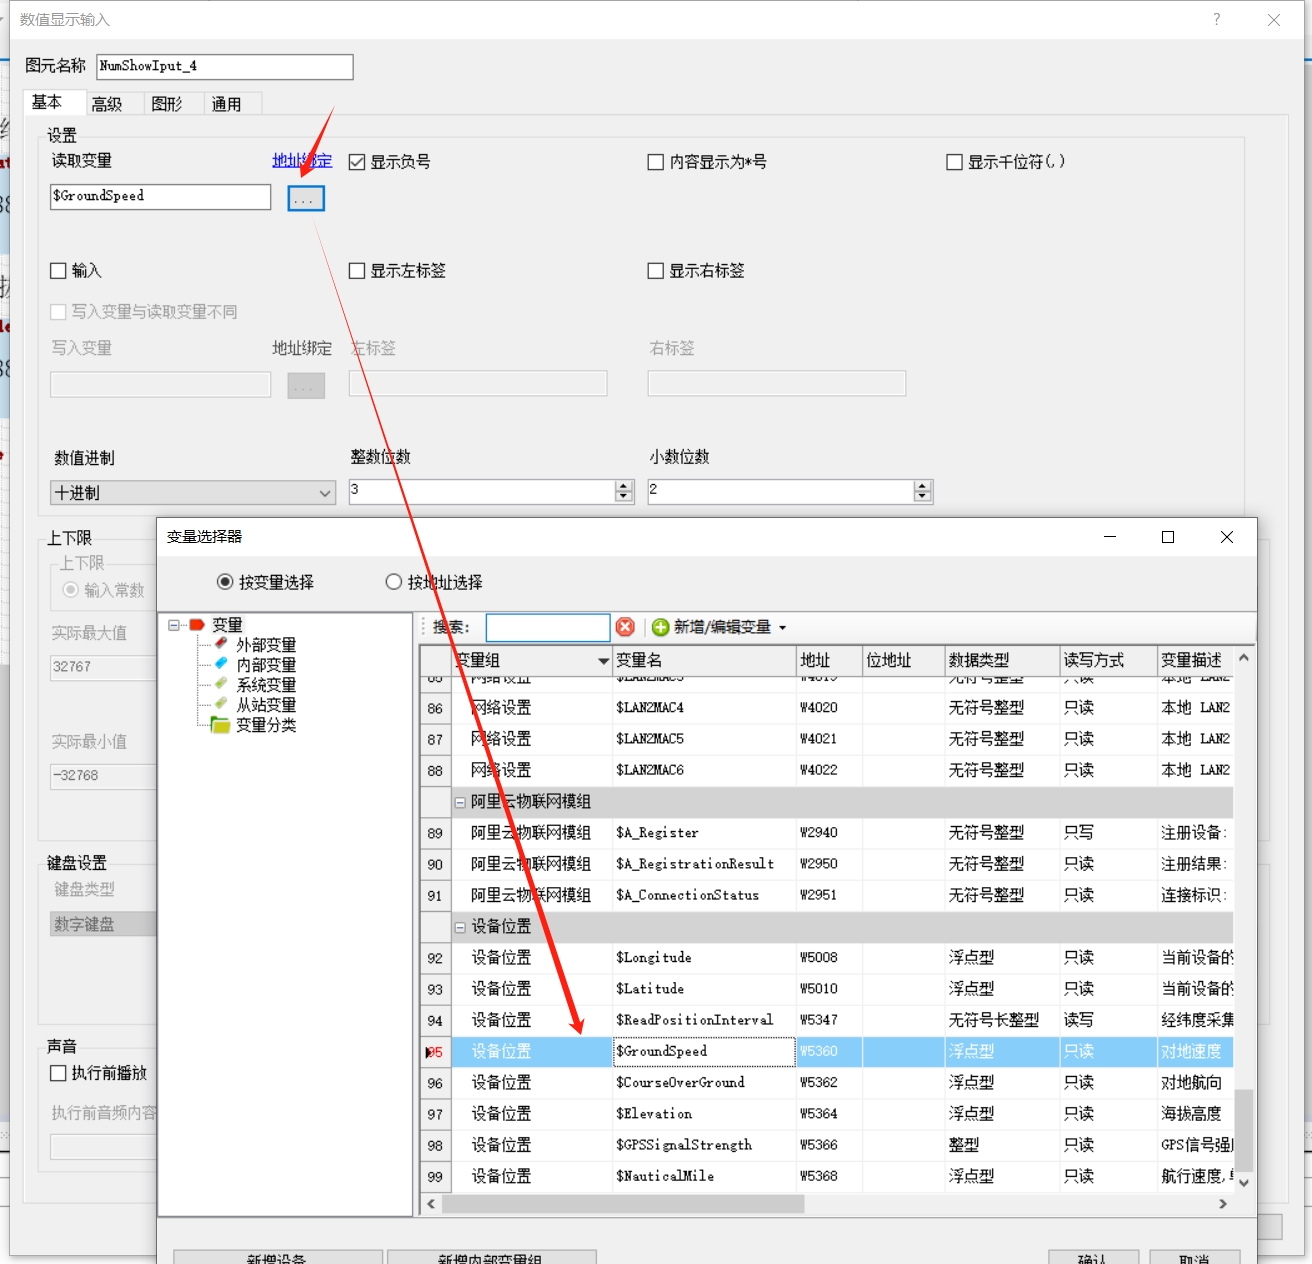Click the 地址绑定 link for read variable
This screenshot has width=1312, height=1264.
tap(302, 161)
